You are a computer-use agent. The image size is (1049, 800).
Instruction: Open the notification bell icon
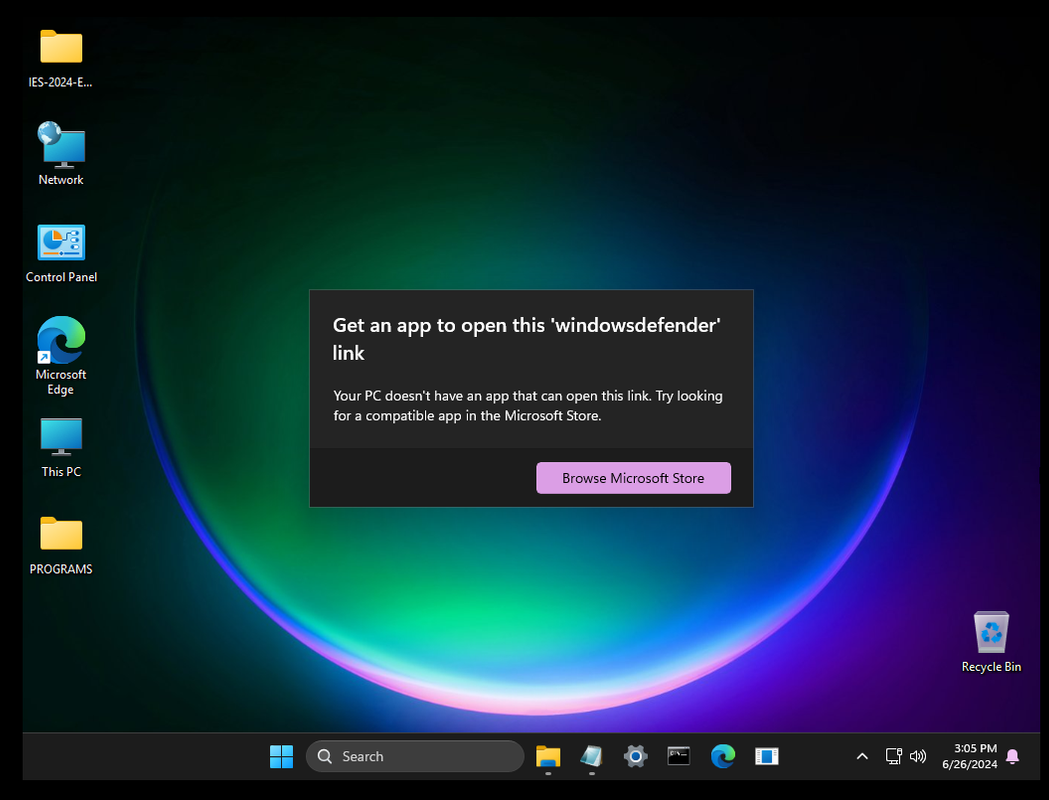tap(1012, 757)
